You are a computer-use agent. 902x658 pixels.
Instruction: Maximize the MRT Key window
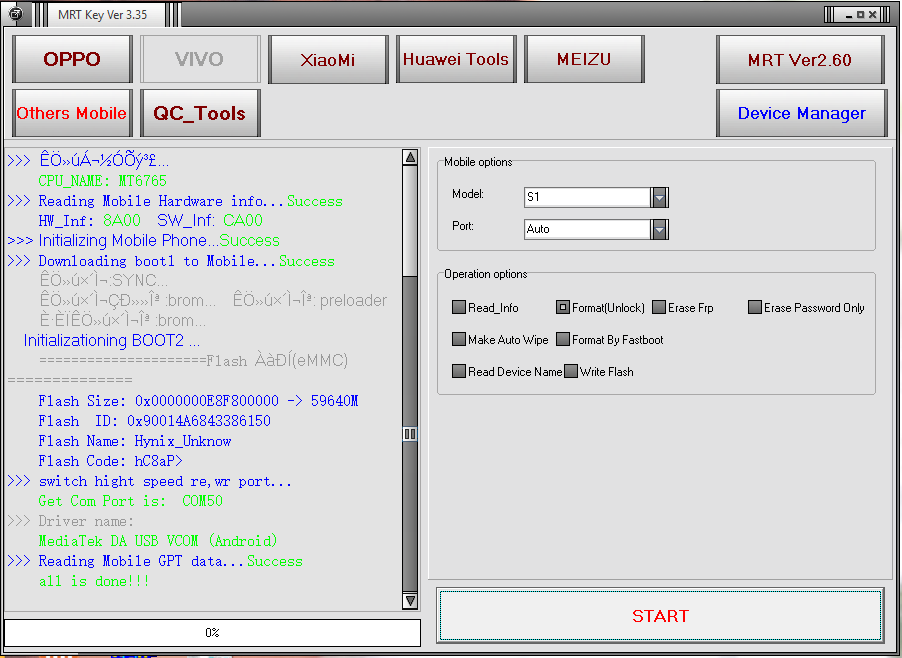pyautogui.click(x=861, y=15)
